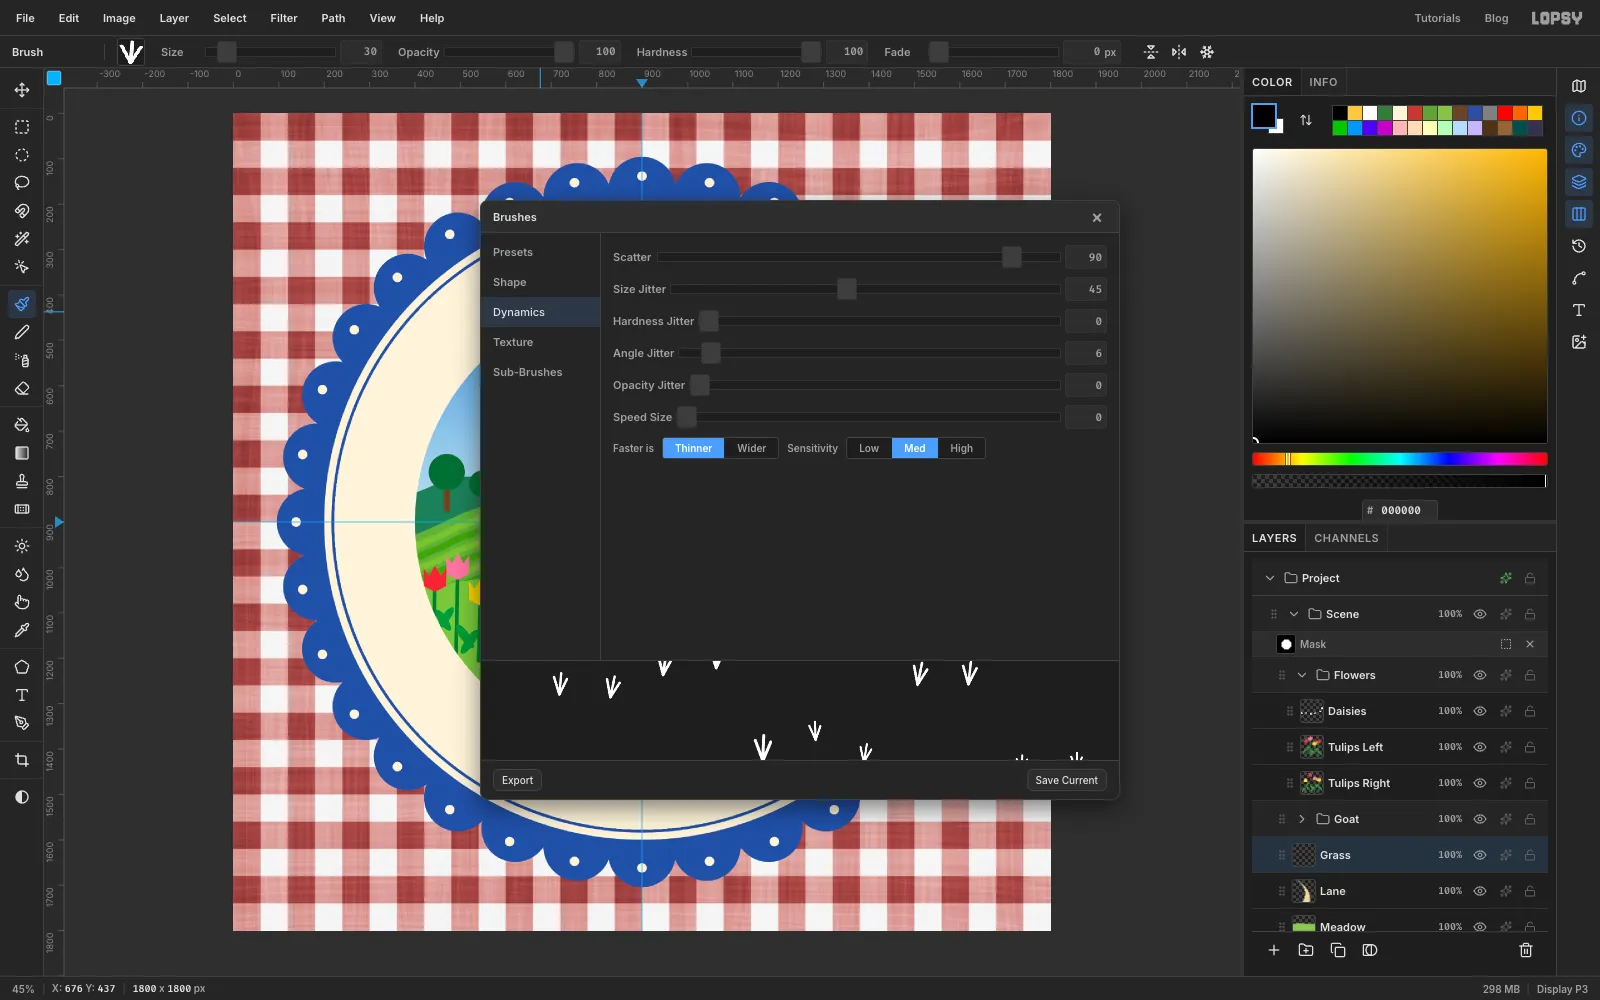This screenshot has height=1000, width=1600.
Task: Open the Texture section in Brushes
Action: (540, 342)
